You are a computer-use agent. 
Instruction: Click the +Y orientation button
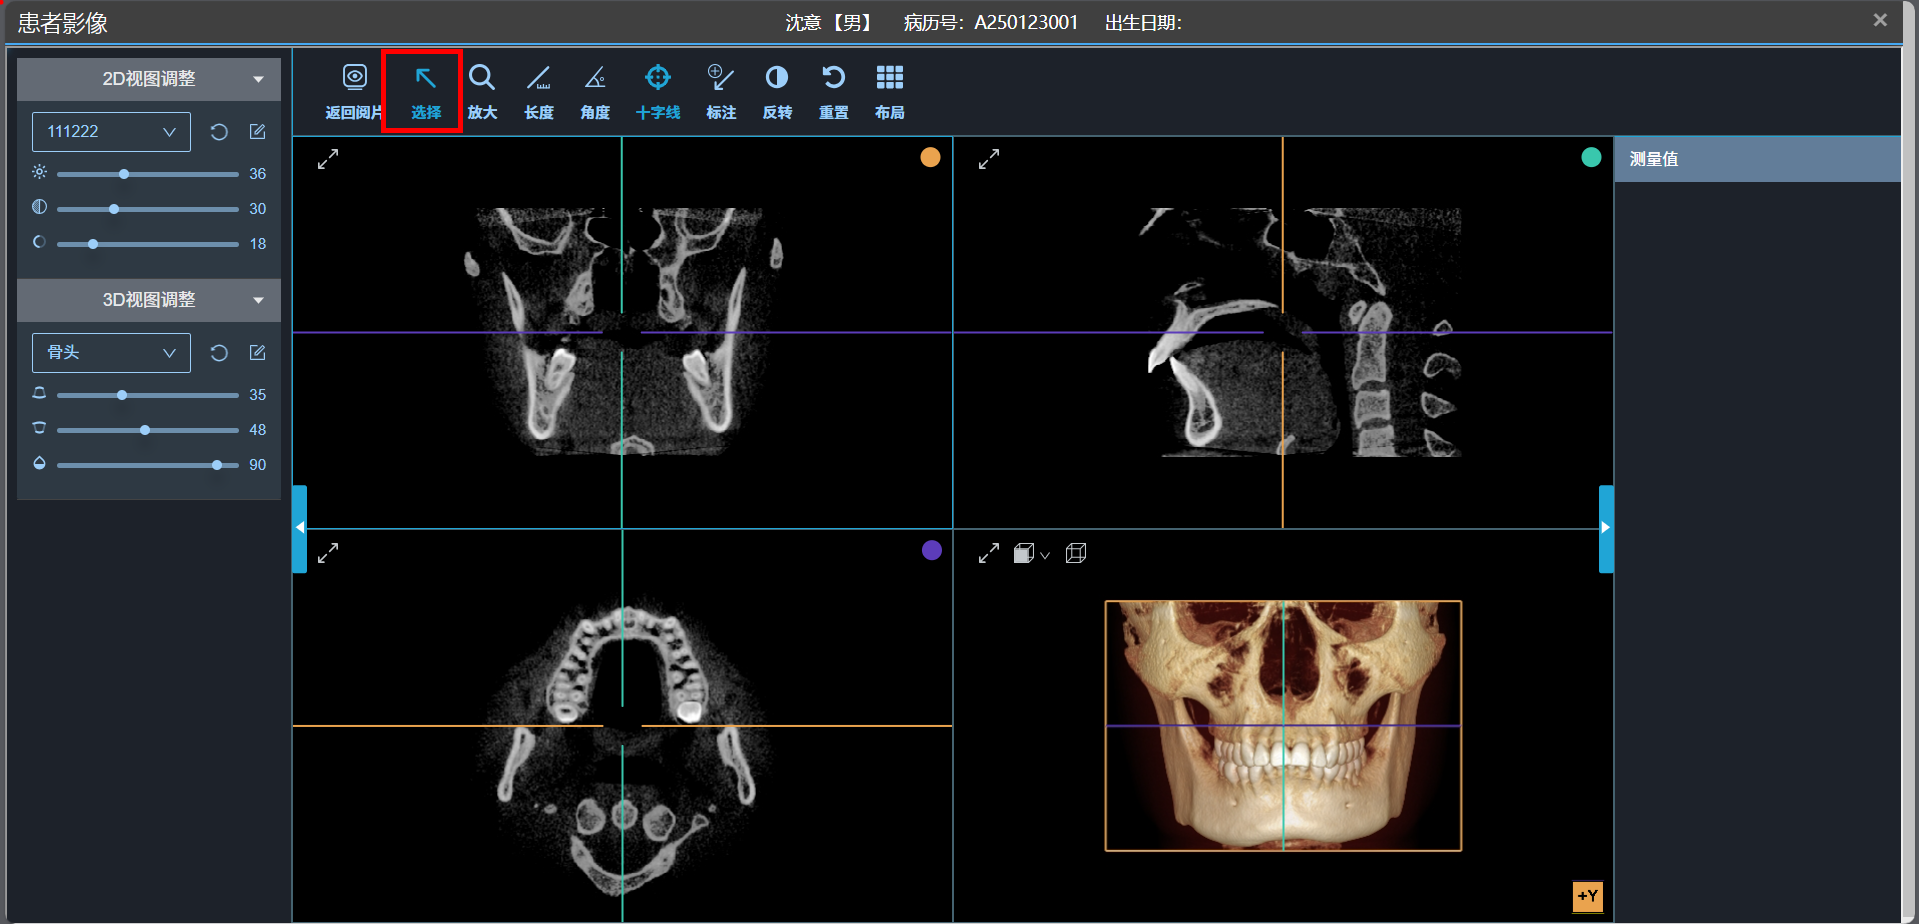pyautogui.click(x=1587, y=896)
